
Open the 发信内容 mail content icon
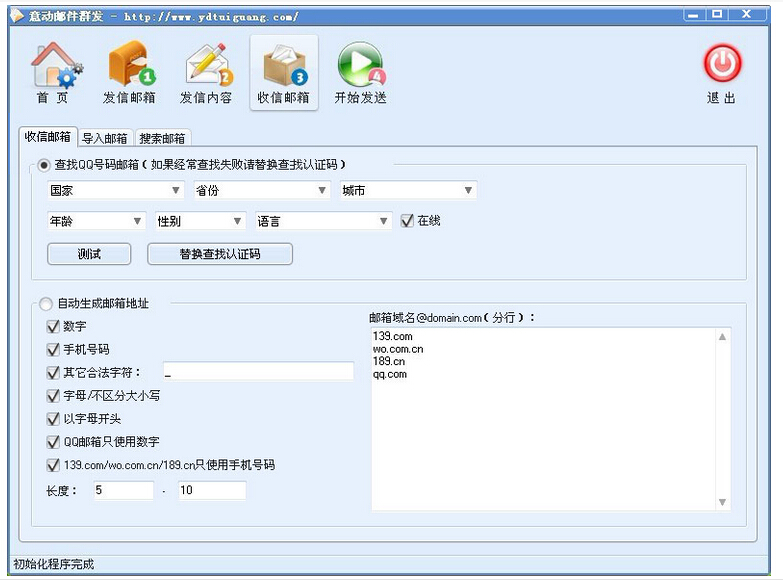pos(207,66)
